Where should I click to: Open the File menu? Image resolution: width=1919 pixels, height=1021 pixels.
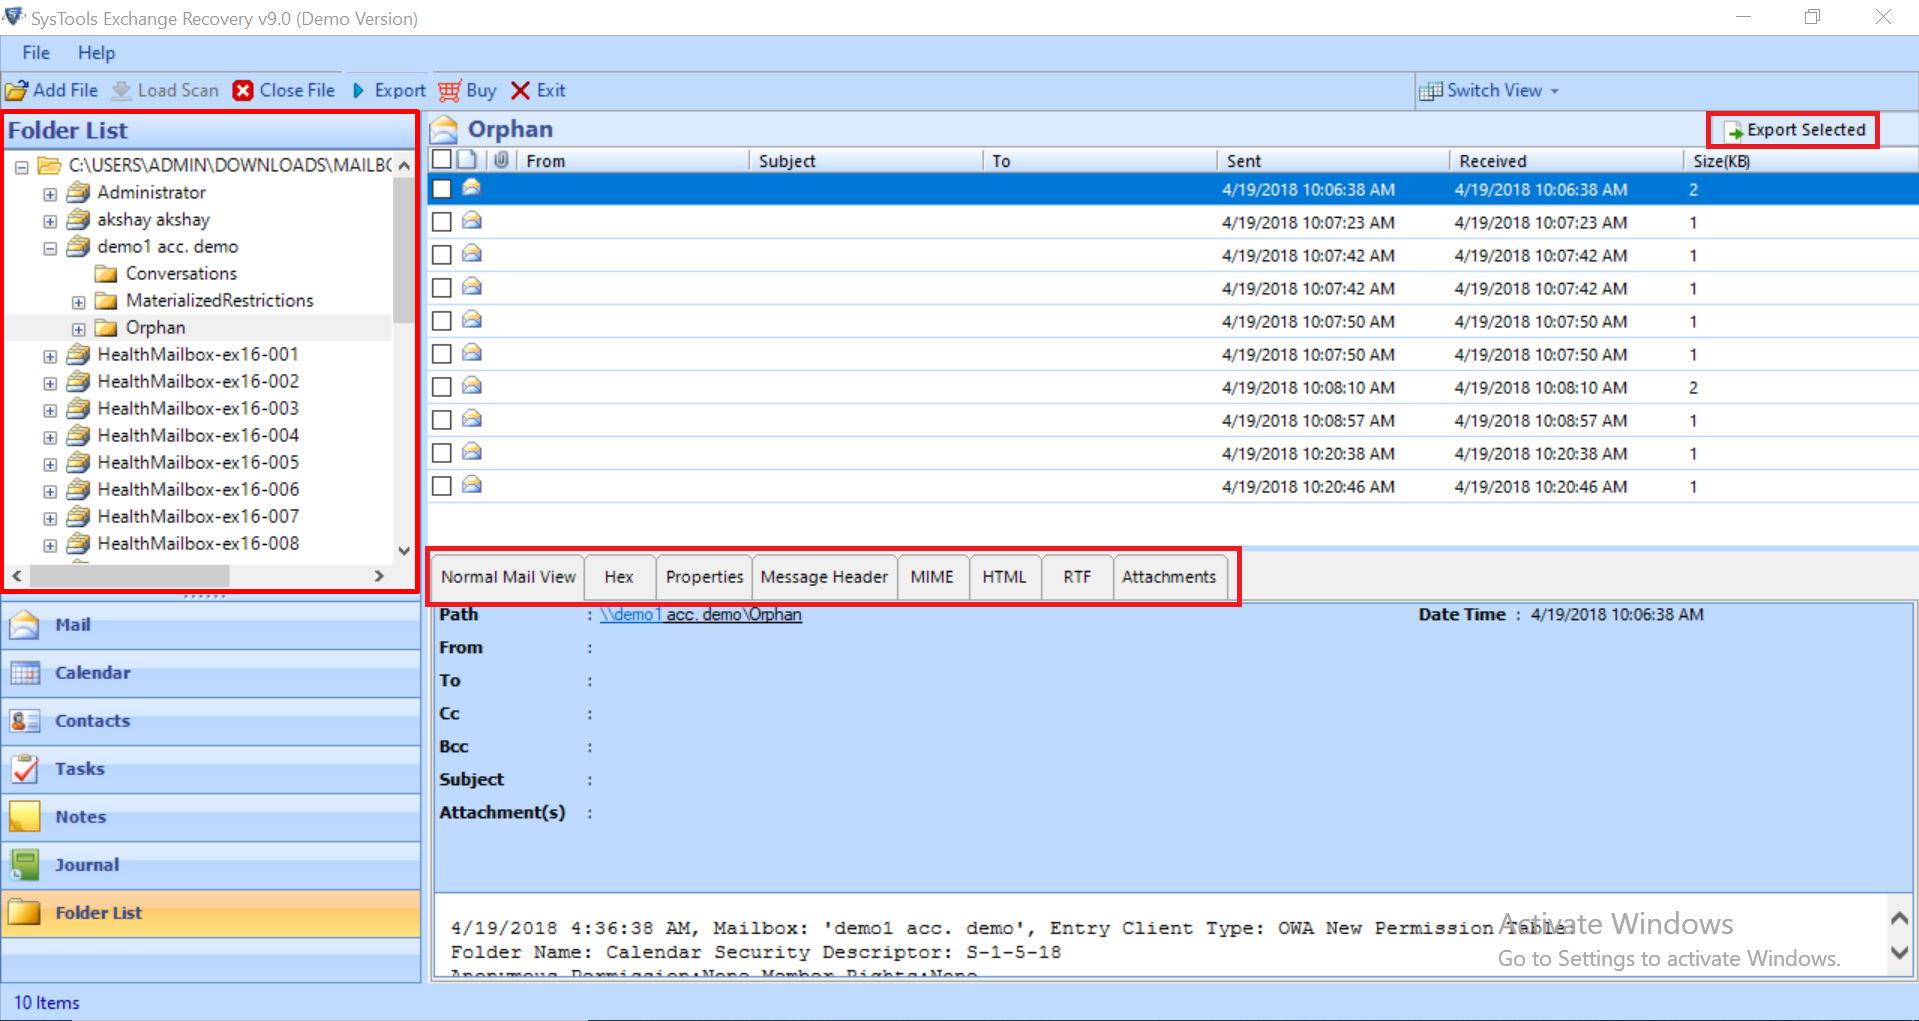pyautogui.click(x=35, y=52)
